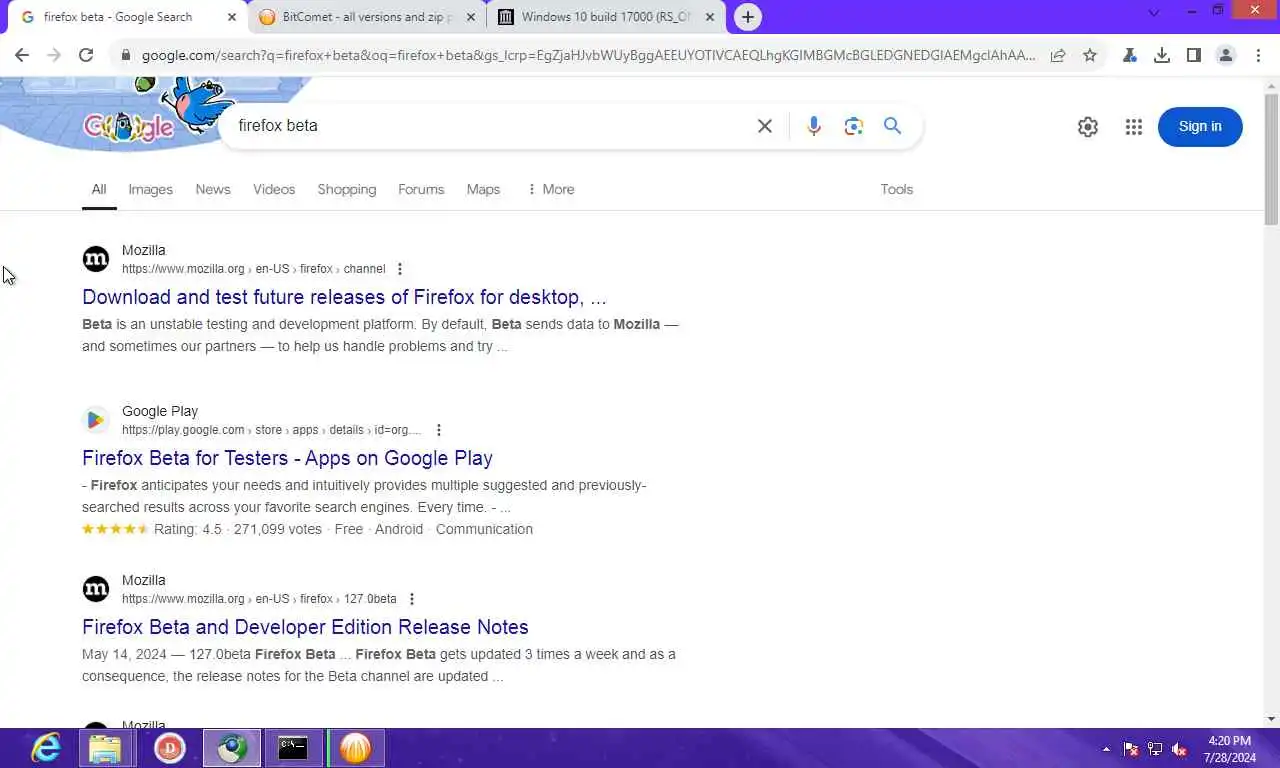Switch to Forums results
Screen dimensions: 1280x768
pyautogui.click(x=421, y=189)
